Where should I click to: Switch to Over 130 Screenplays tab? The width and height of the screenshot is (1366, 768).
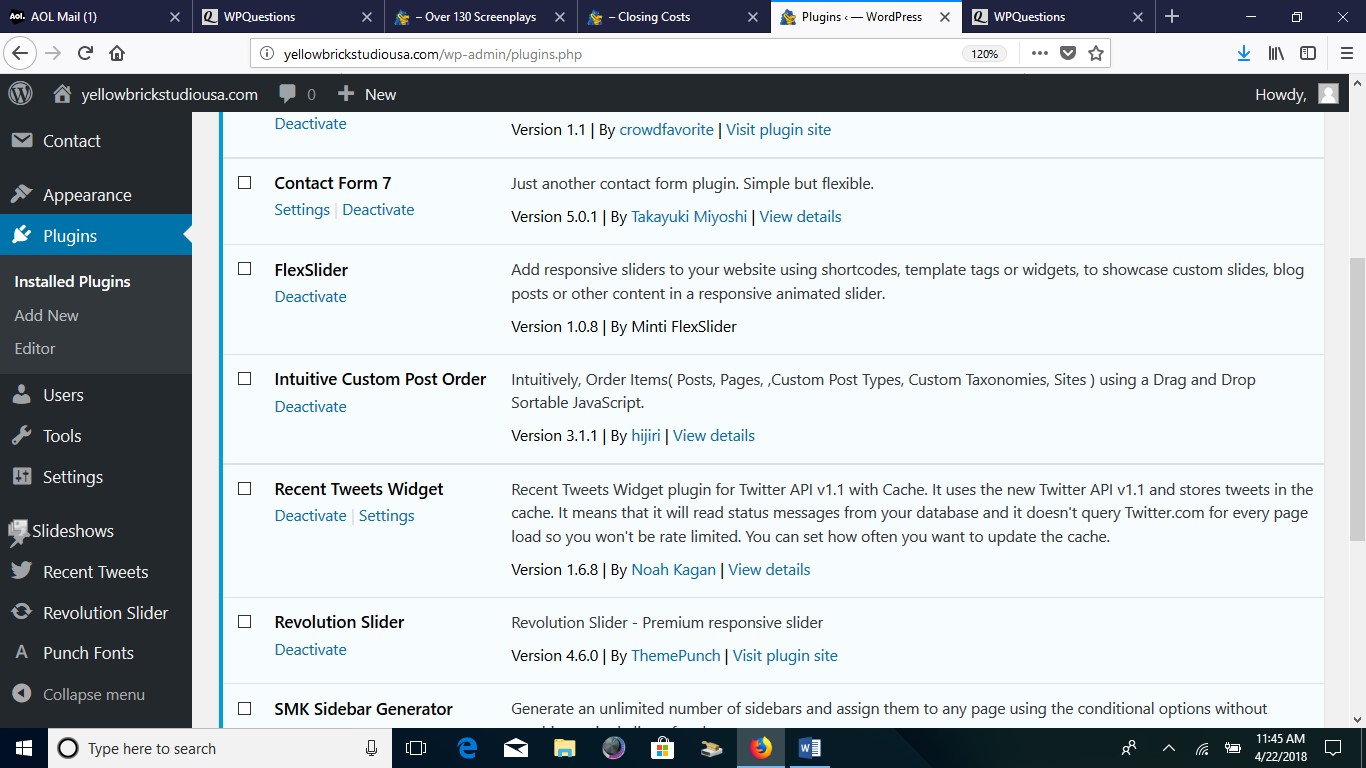click(x=482, y=17)
